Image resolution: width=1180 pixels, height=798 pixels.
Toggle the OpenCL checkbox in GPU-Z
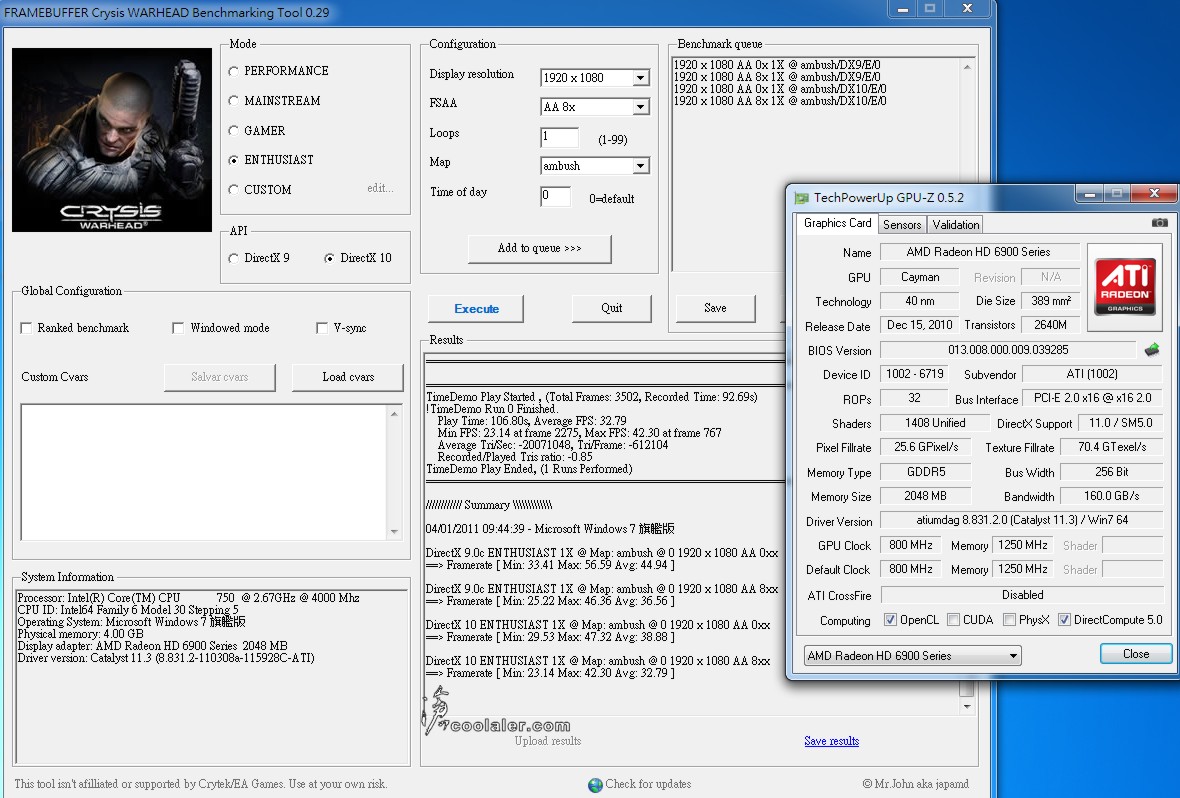[x=890, y=620]
